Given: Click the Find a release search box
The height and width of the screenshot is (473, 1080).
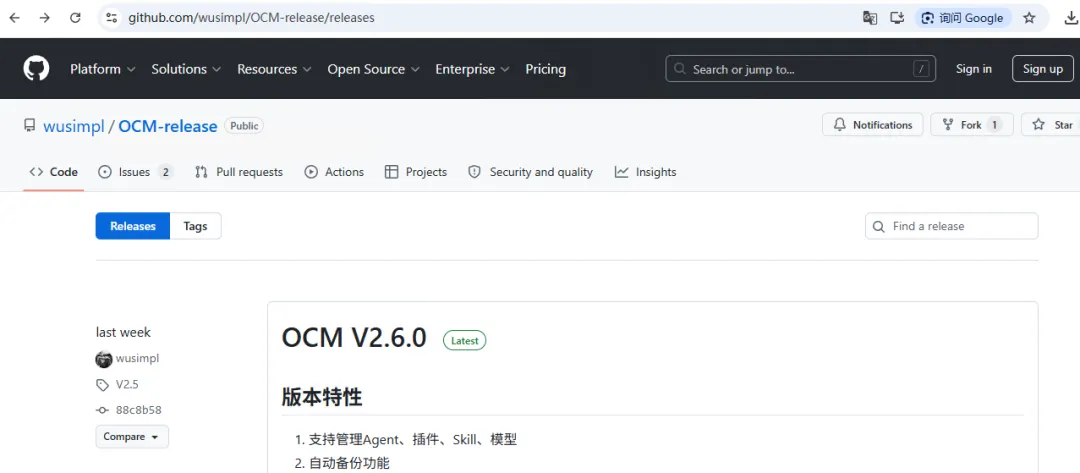Looking at the screenshot, I should [951, 226].
